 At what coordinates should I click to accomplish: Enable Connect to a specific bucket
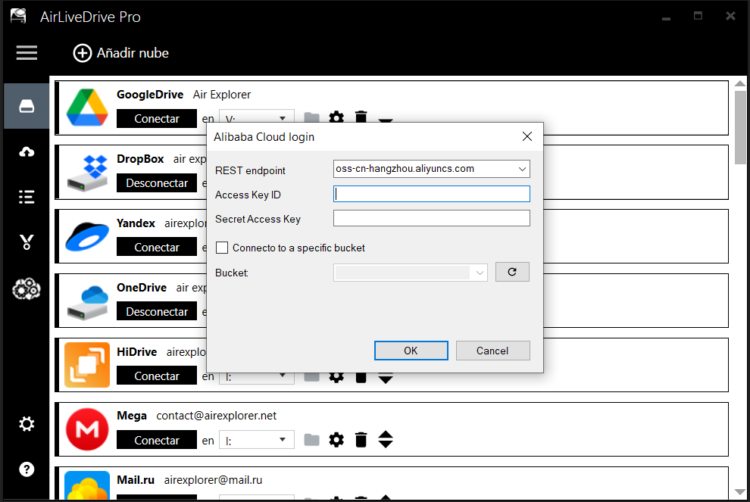(x=223, y=247)
